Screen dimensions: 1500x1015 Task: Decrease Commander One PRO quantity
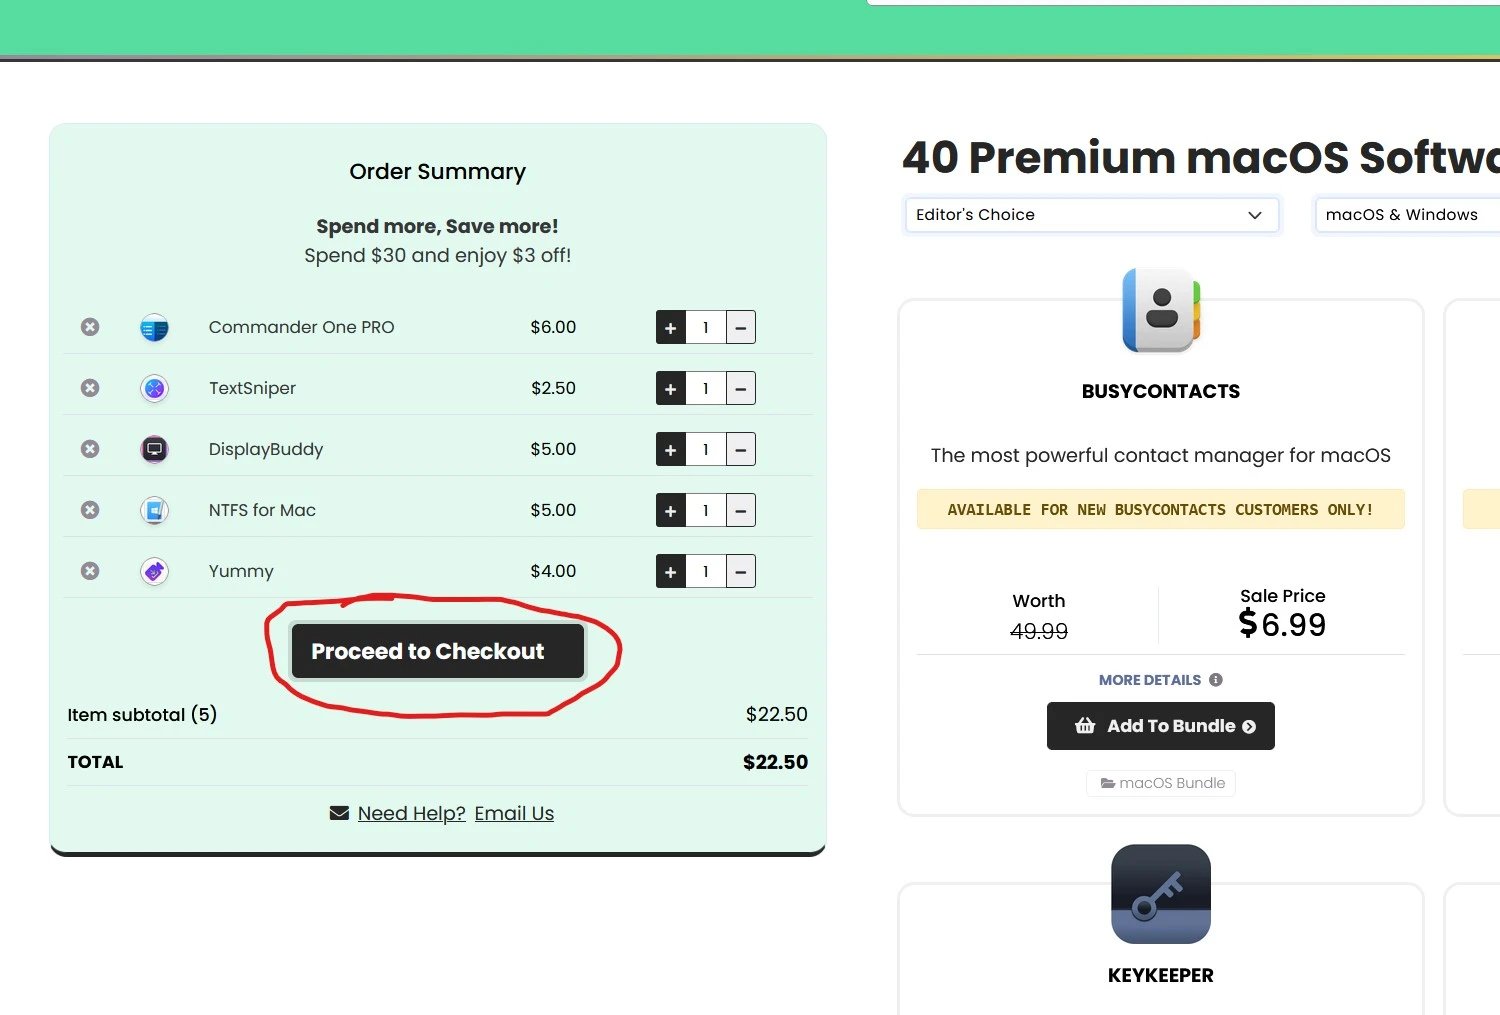(741, 327)
